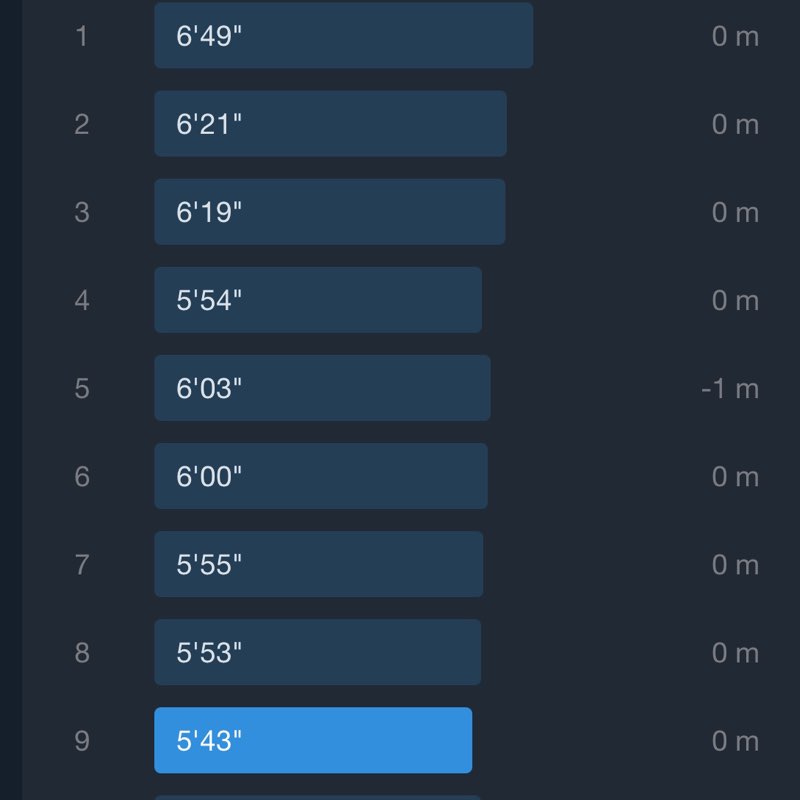Select split number 2 label
This screenshot has width=800, height=800.
[x=82, y=125]
